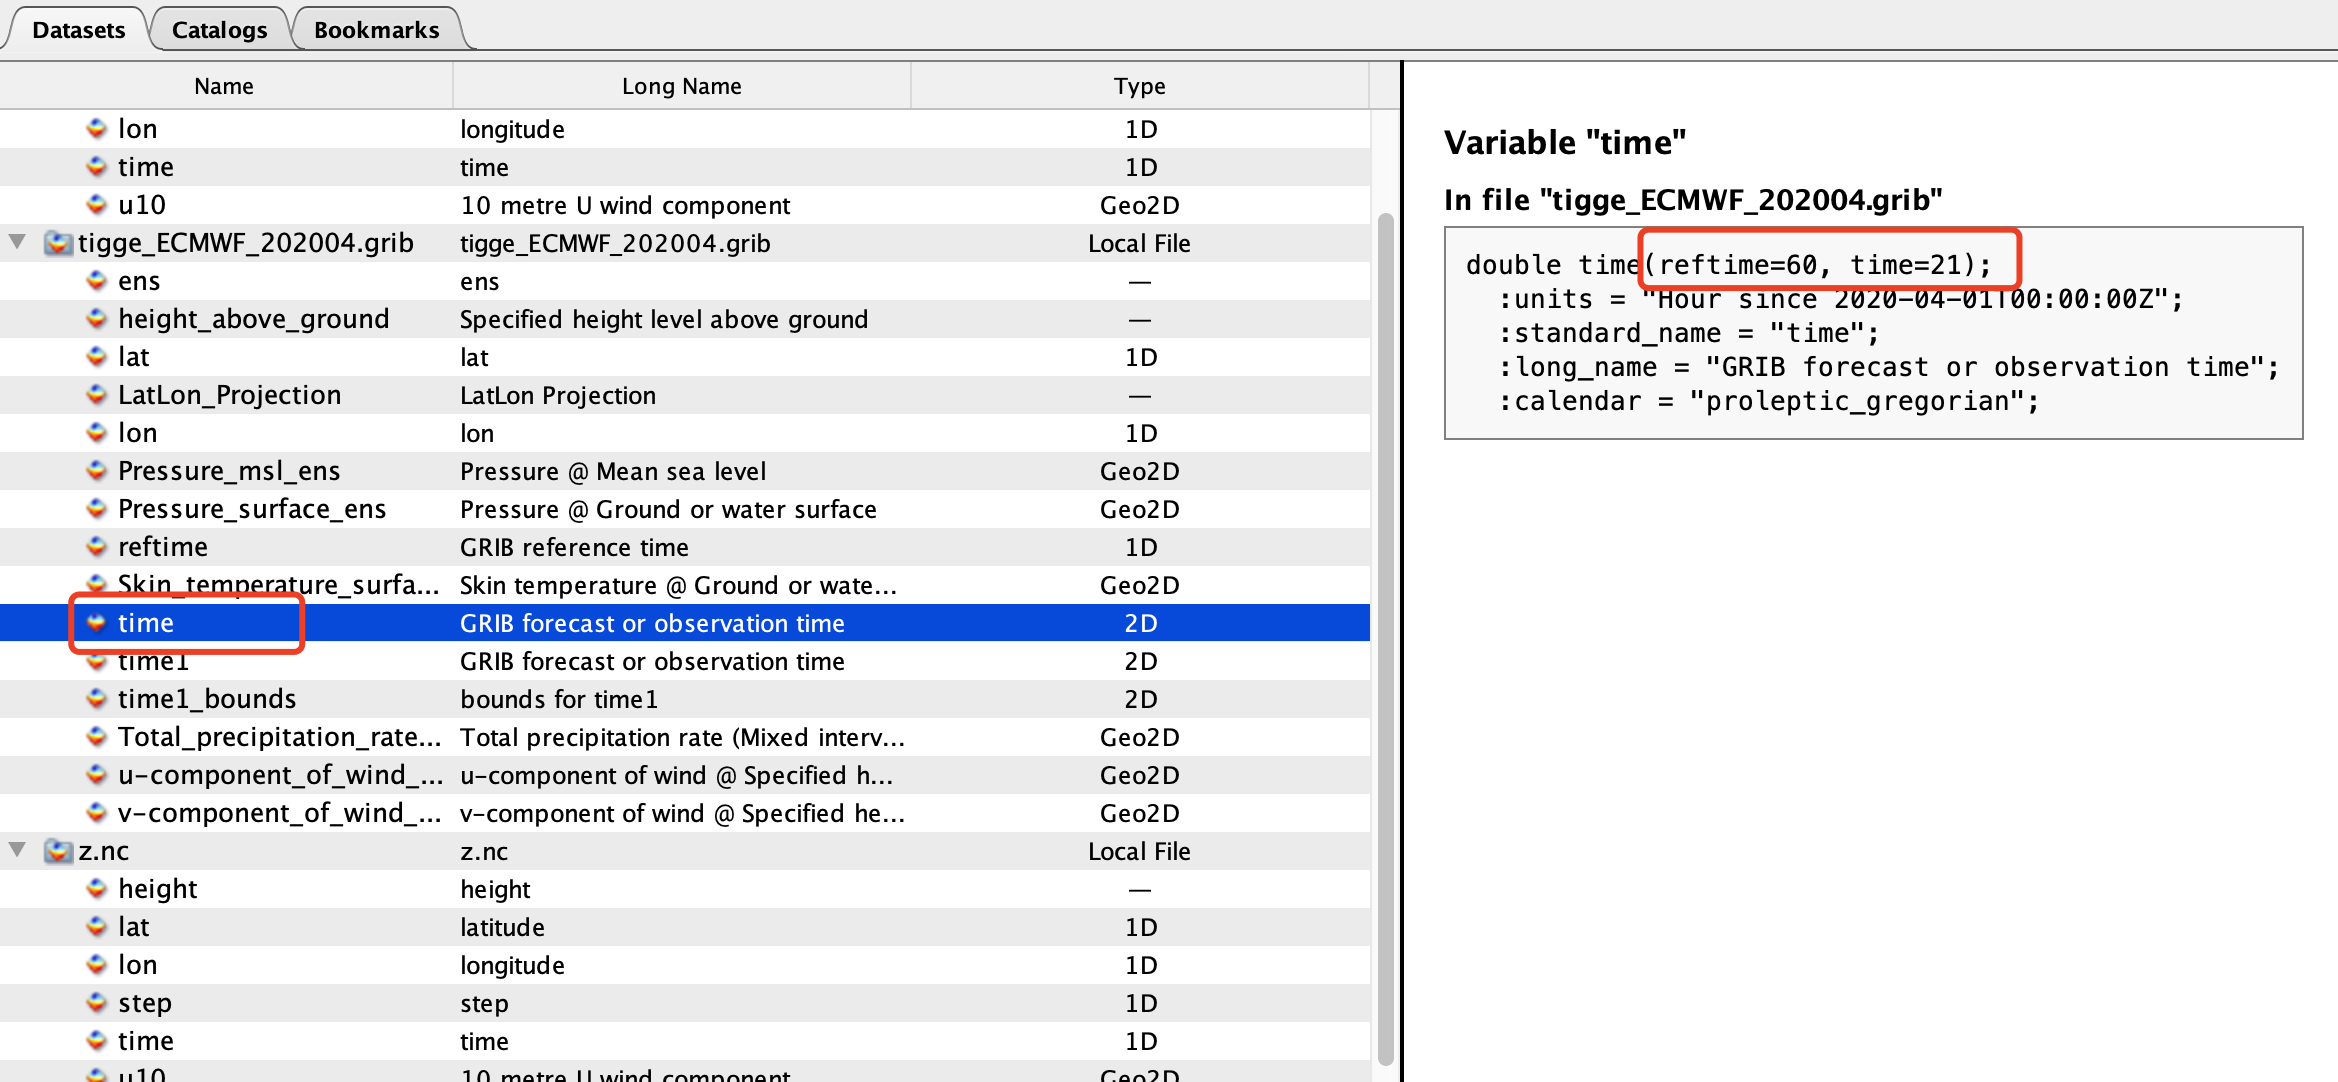The height and width of the screenshot is (1082, 2338).
Task: Click the icon beside LatLon_Projection
Action: coord(96,395)
